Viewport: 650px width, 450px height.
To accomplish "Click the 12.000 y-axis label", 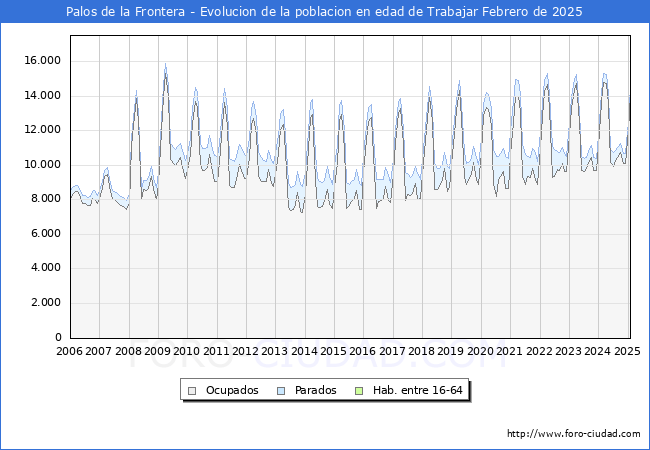I will (x=42, y=130).
